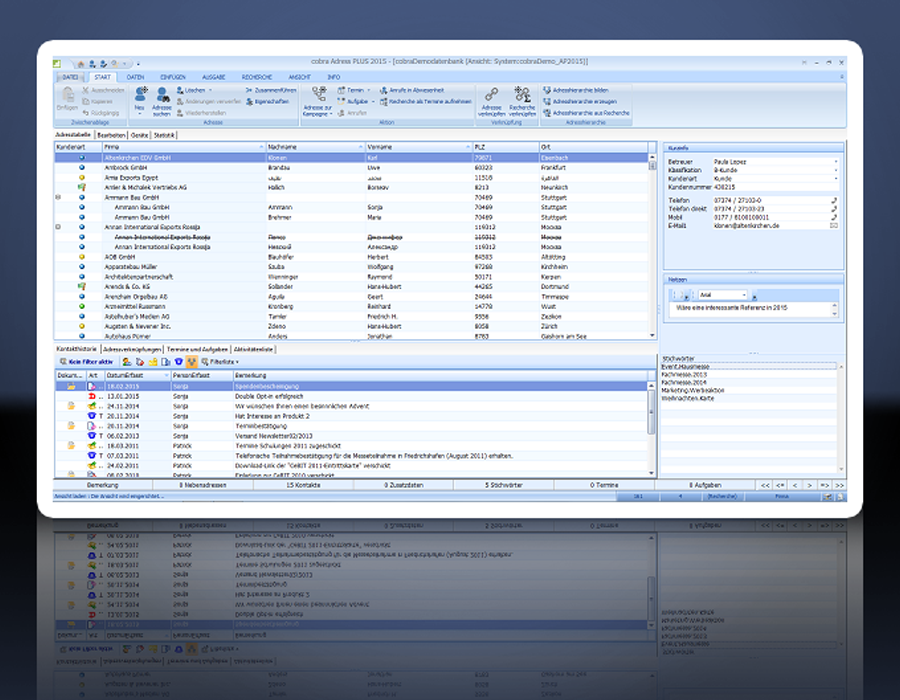Select the Fachmesse.2013 keyword entry
This screenshot has height=700, width=900.
click(x=683, y=375)
